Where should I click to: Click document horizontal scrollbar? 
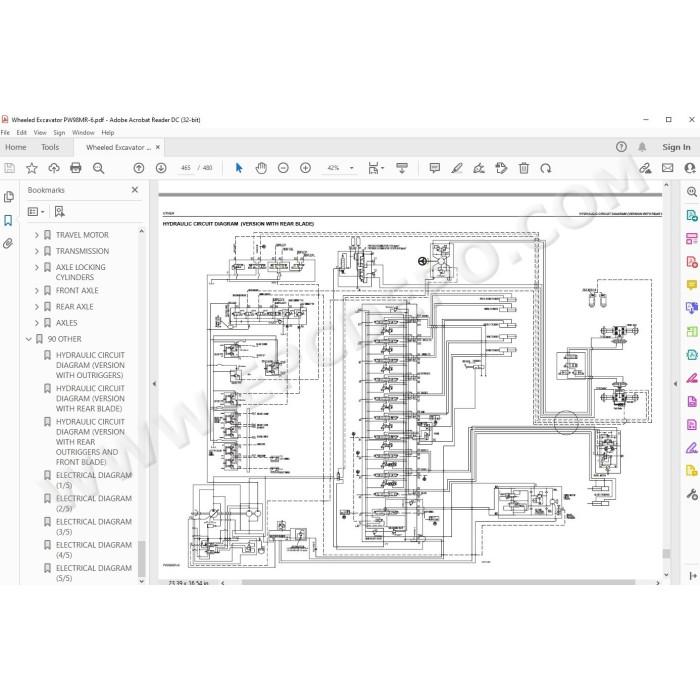click(438, 583)
